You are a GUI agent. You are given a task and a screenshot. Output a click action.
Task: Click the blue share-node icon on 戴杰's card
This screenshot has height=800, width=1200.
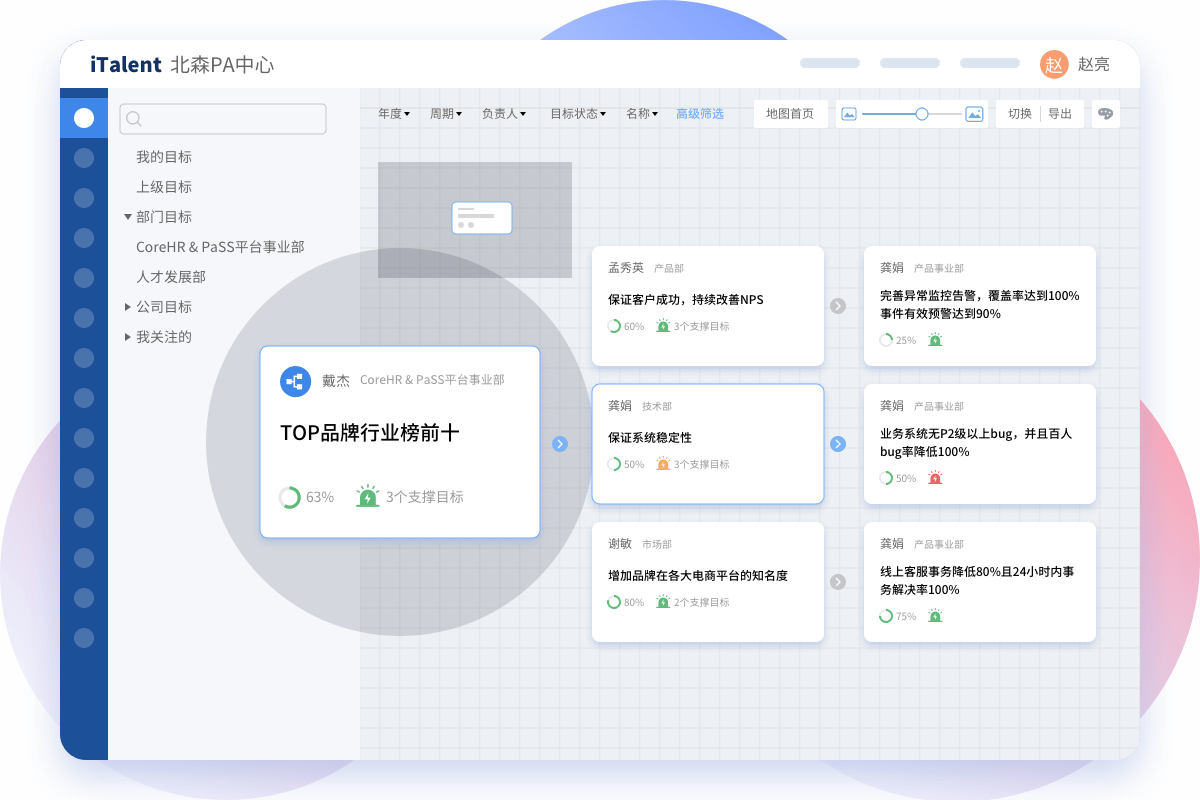[294, 381]
